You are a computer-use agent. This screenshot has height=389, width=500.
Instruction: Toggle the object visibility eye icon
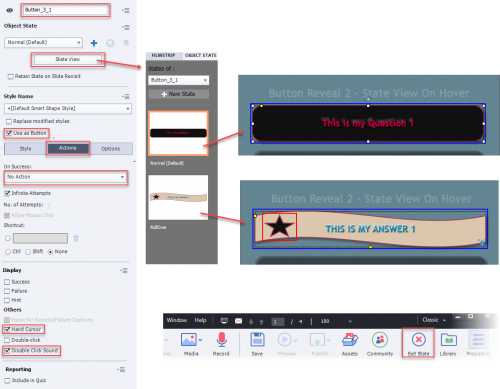[x=10, y=10]
